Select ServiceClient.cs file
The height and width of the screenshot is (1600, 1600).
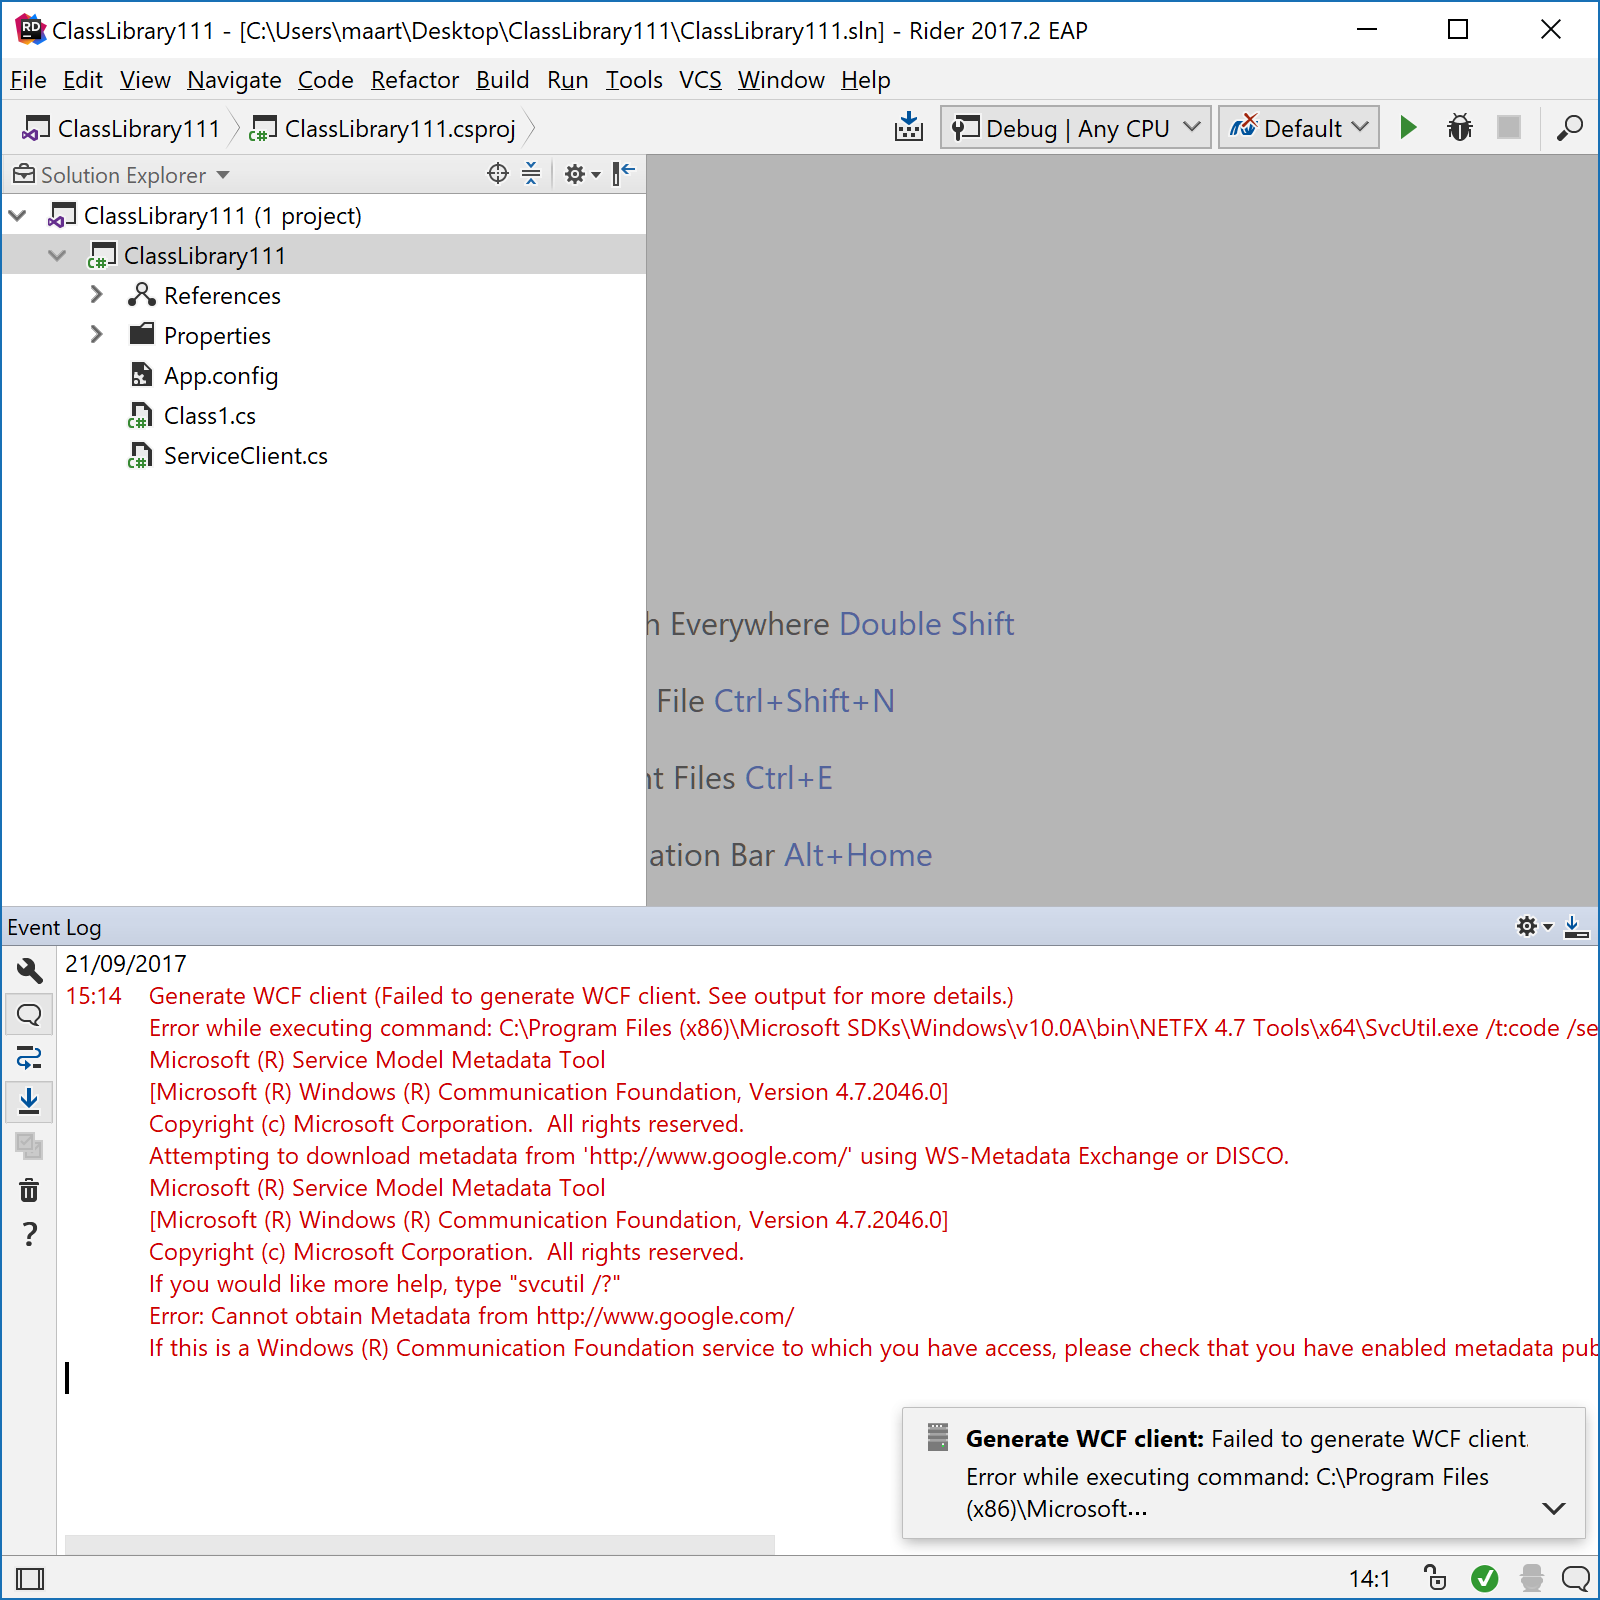point(246,456)
